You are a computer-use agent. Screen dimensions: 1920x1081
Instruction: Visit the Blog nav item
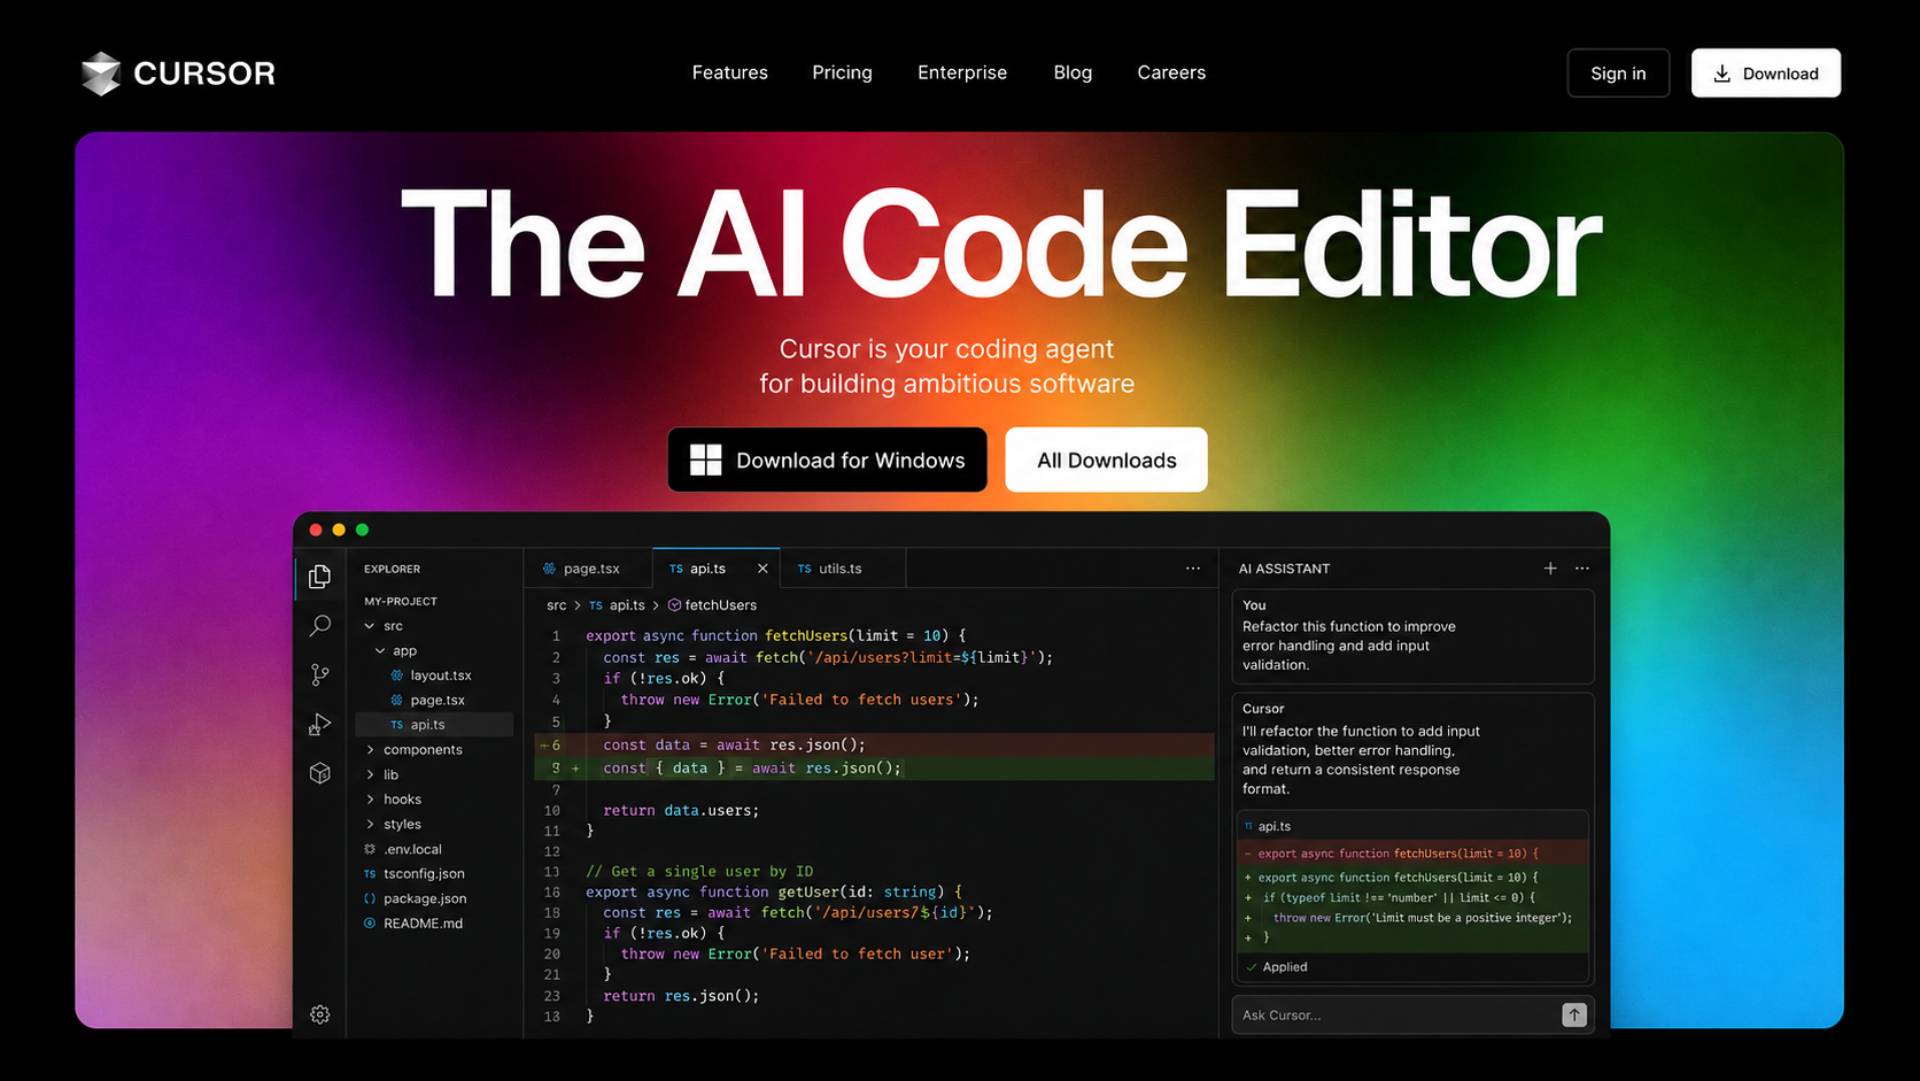pyautogui.click(x=1073, y=72)
